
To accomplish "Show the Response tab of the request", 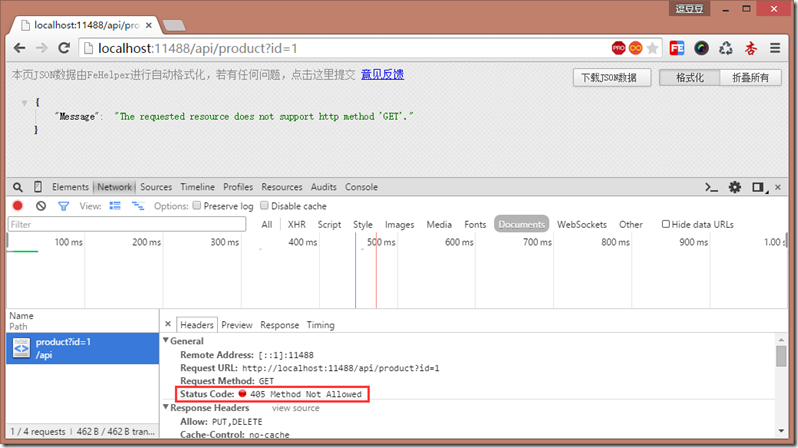I will 279,325.
